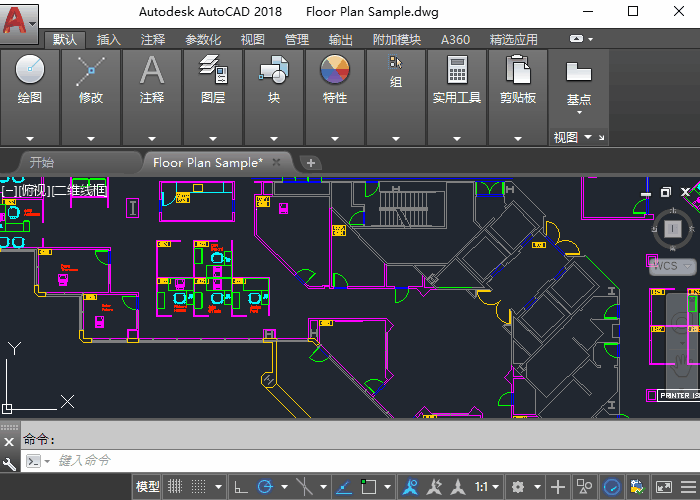Open the 注释 (Annotation) panel icon
This screenshot has height=500, width=700.
pyautogui.click(x=152, y=70)
